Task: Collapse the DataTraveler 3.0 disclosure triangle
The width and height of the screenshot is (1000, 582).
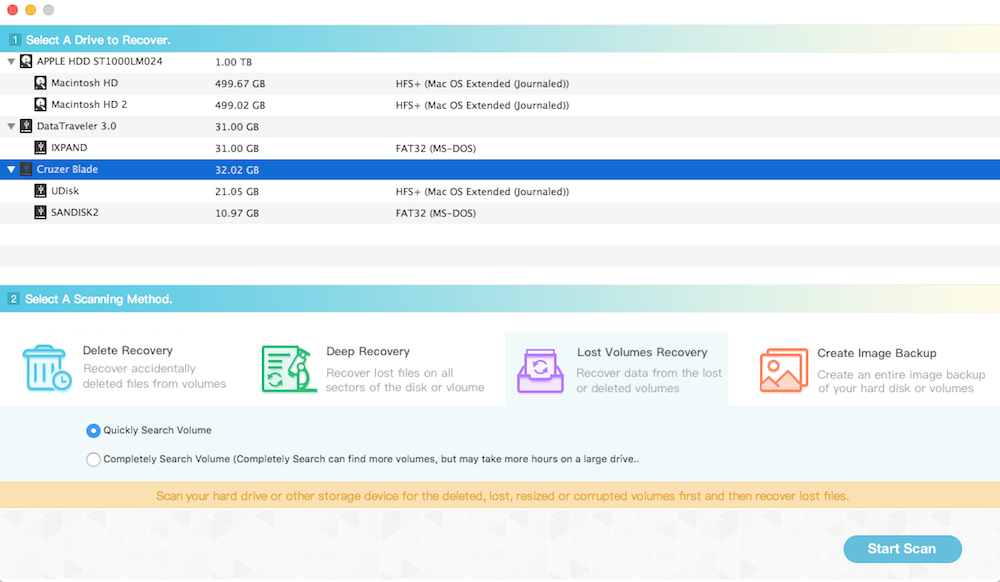Action: [11, 126]
